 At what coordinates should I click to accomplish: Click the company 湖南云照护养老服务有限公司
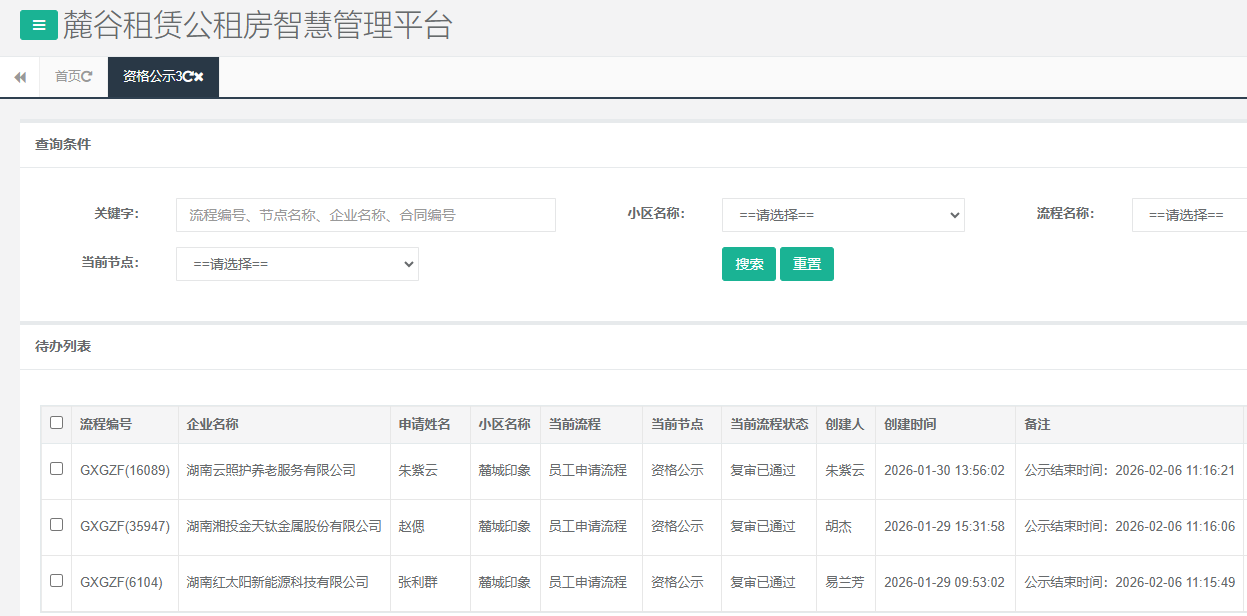tap(271, 470)
